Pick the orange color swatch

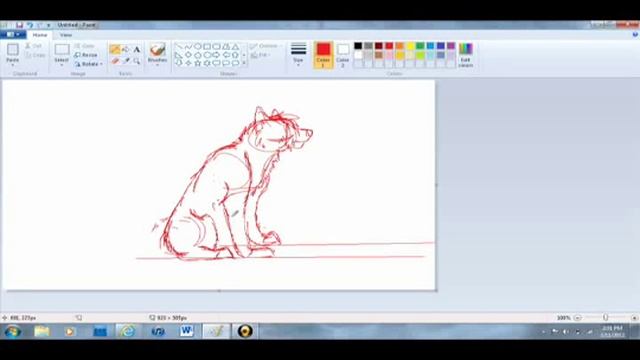coord(400,46)
